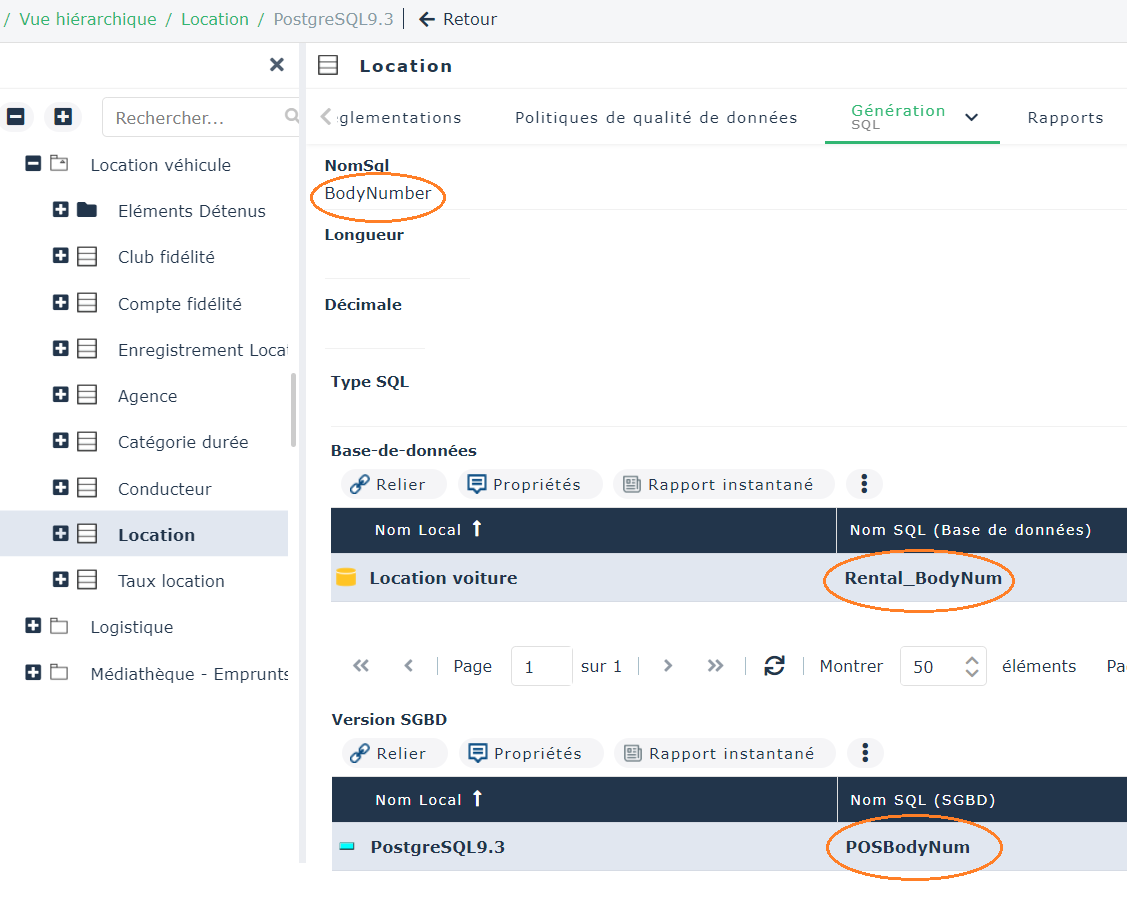The height and width of the screenshot is (918, 1131).
Task: Expand the Logistique folder
Action: click(x=33, y=626)
